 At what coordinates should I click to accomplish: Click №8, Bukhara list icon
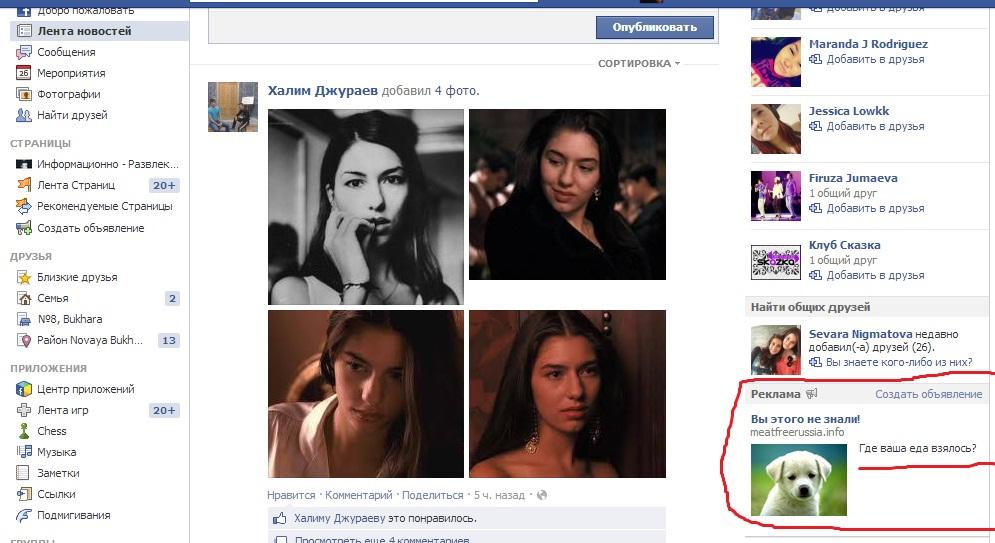(23, 319)
